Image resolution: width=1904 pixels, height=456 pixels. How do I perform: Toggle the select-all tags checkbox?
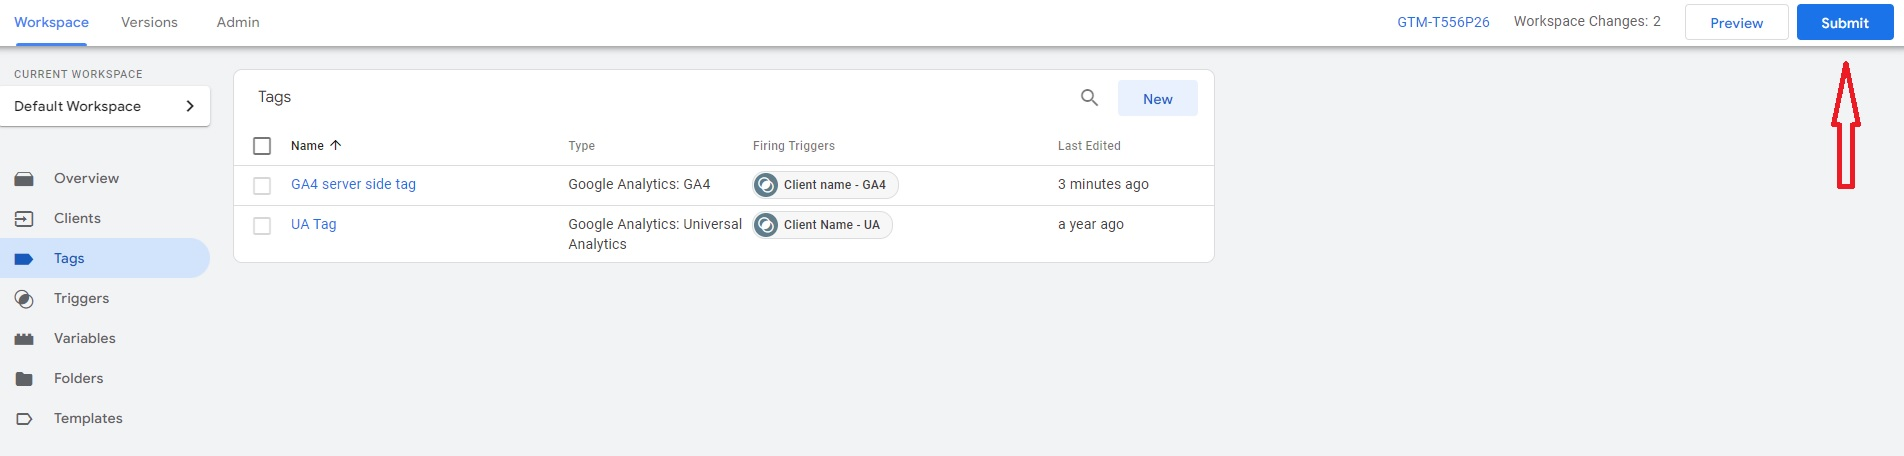(262, 146)
